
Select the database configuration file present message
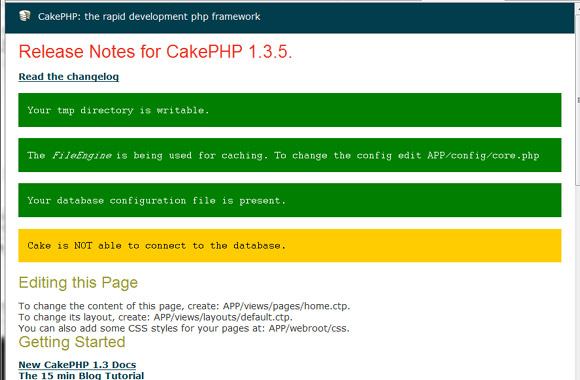290,200
